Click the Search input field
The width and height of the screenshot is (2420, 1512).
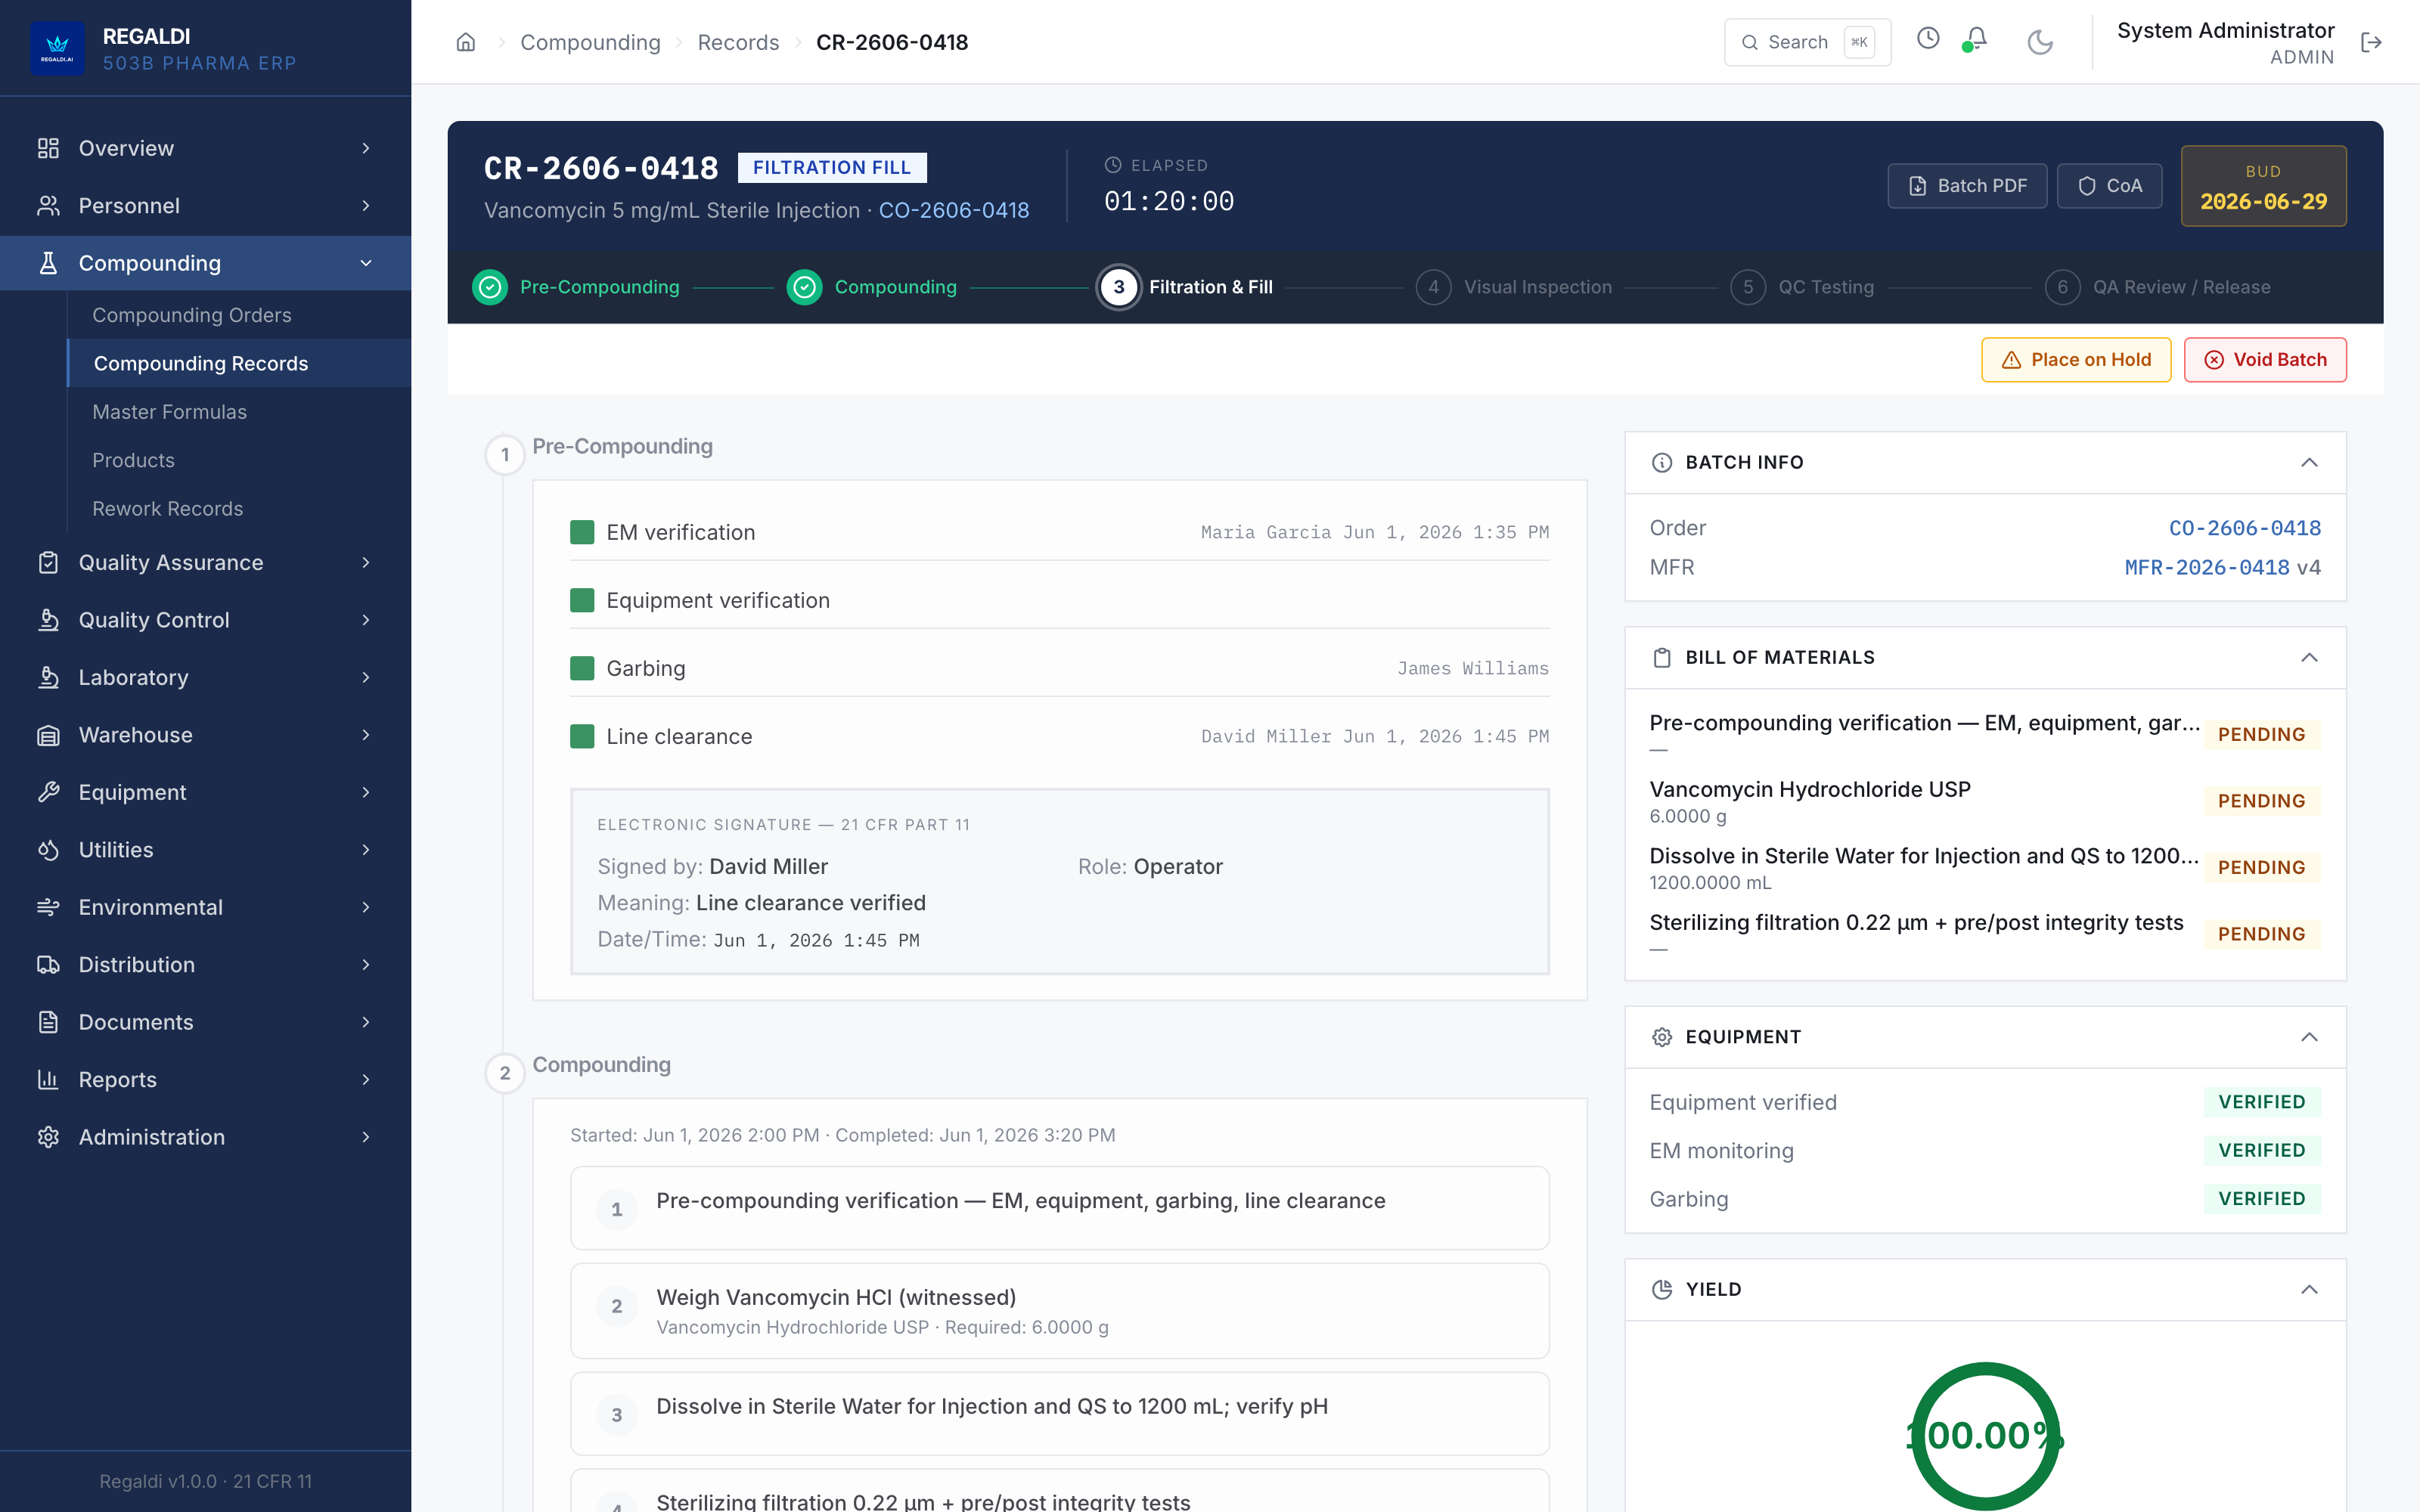(x=1807, y=42)
